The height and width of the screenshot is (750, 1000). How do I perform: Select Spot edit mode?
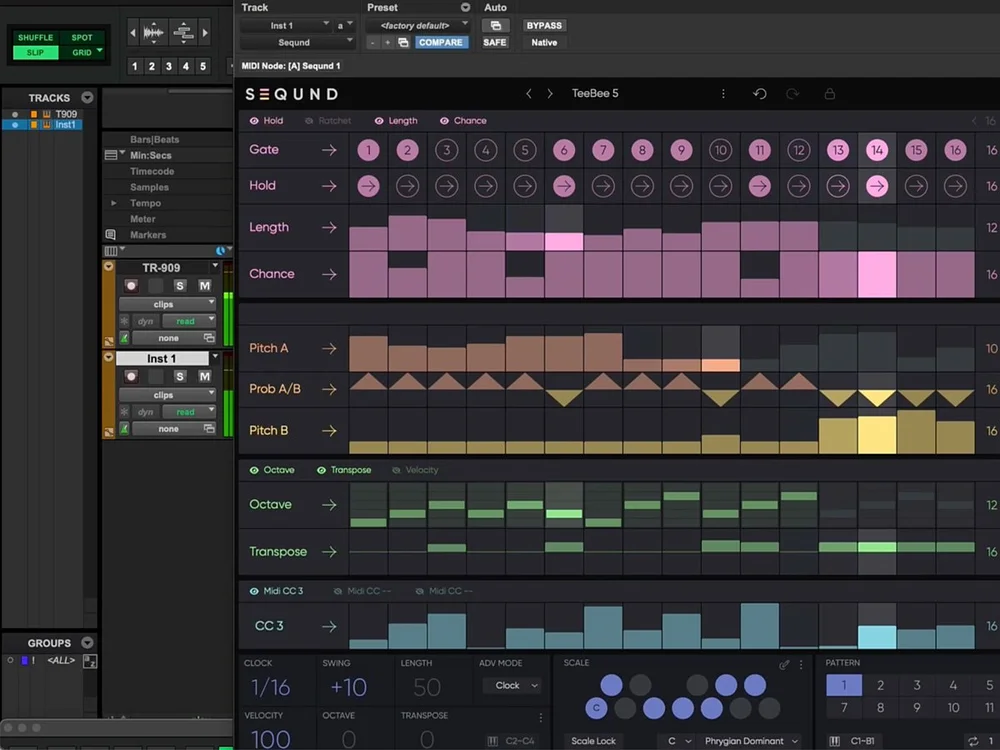pos(82,38)
